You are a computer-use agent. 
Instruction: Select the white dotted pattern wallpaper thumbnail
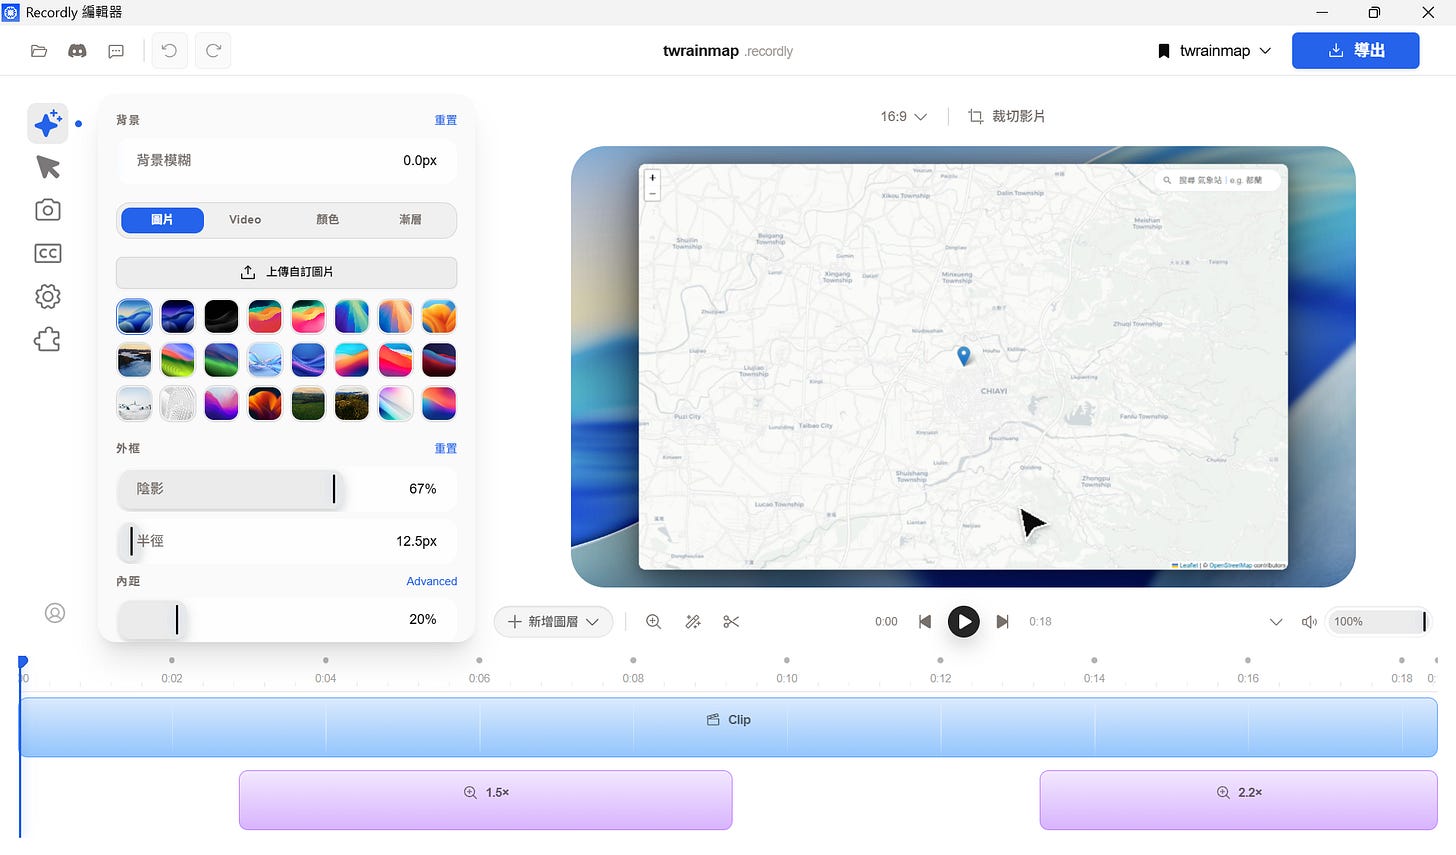click(178, 404)
